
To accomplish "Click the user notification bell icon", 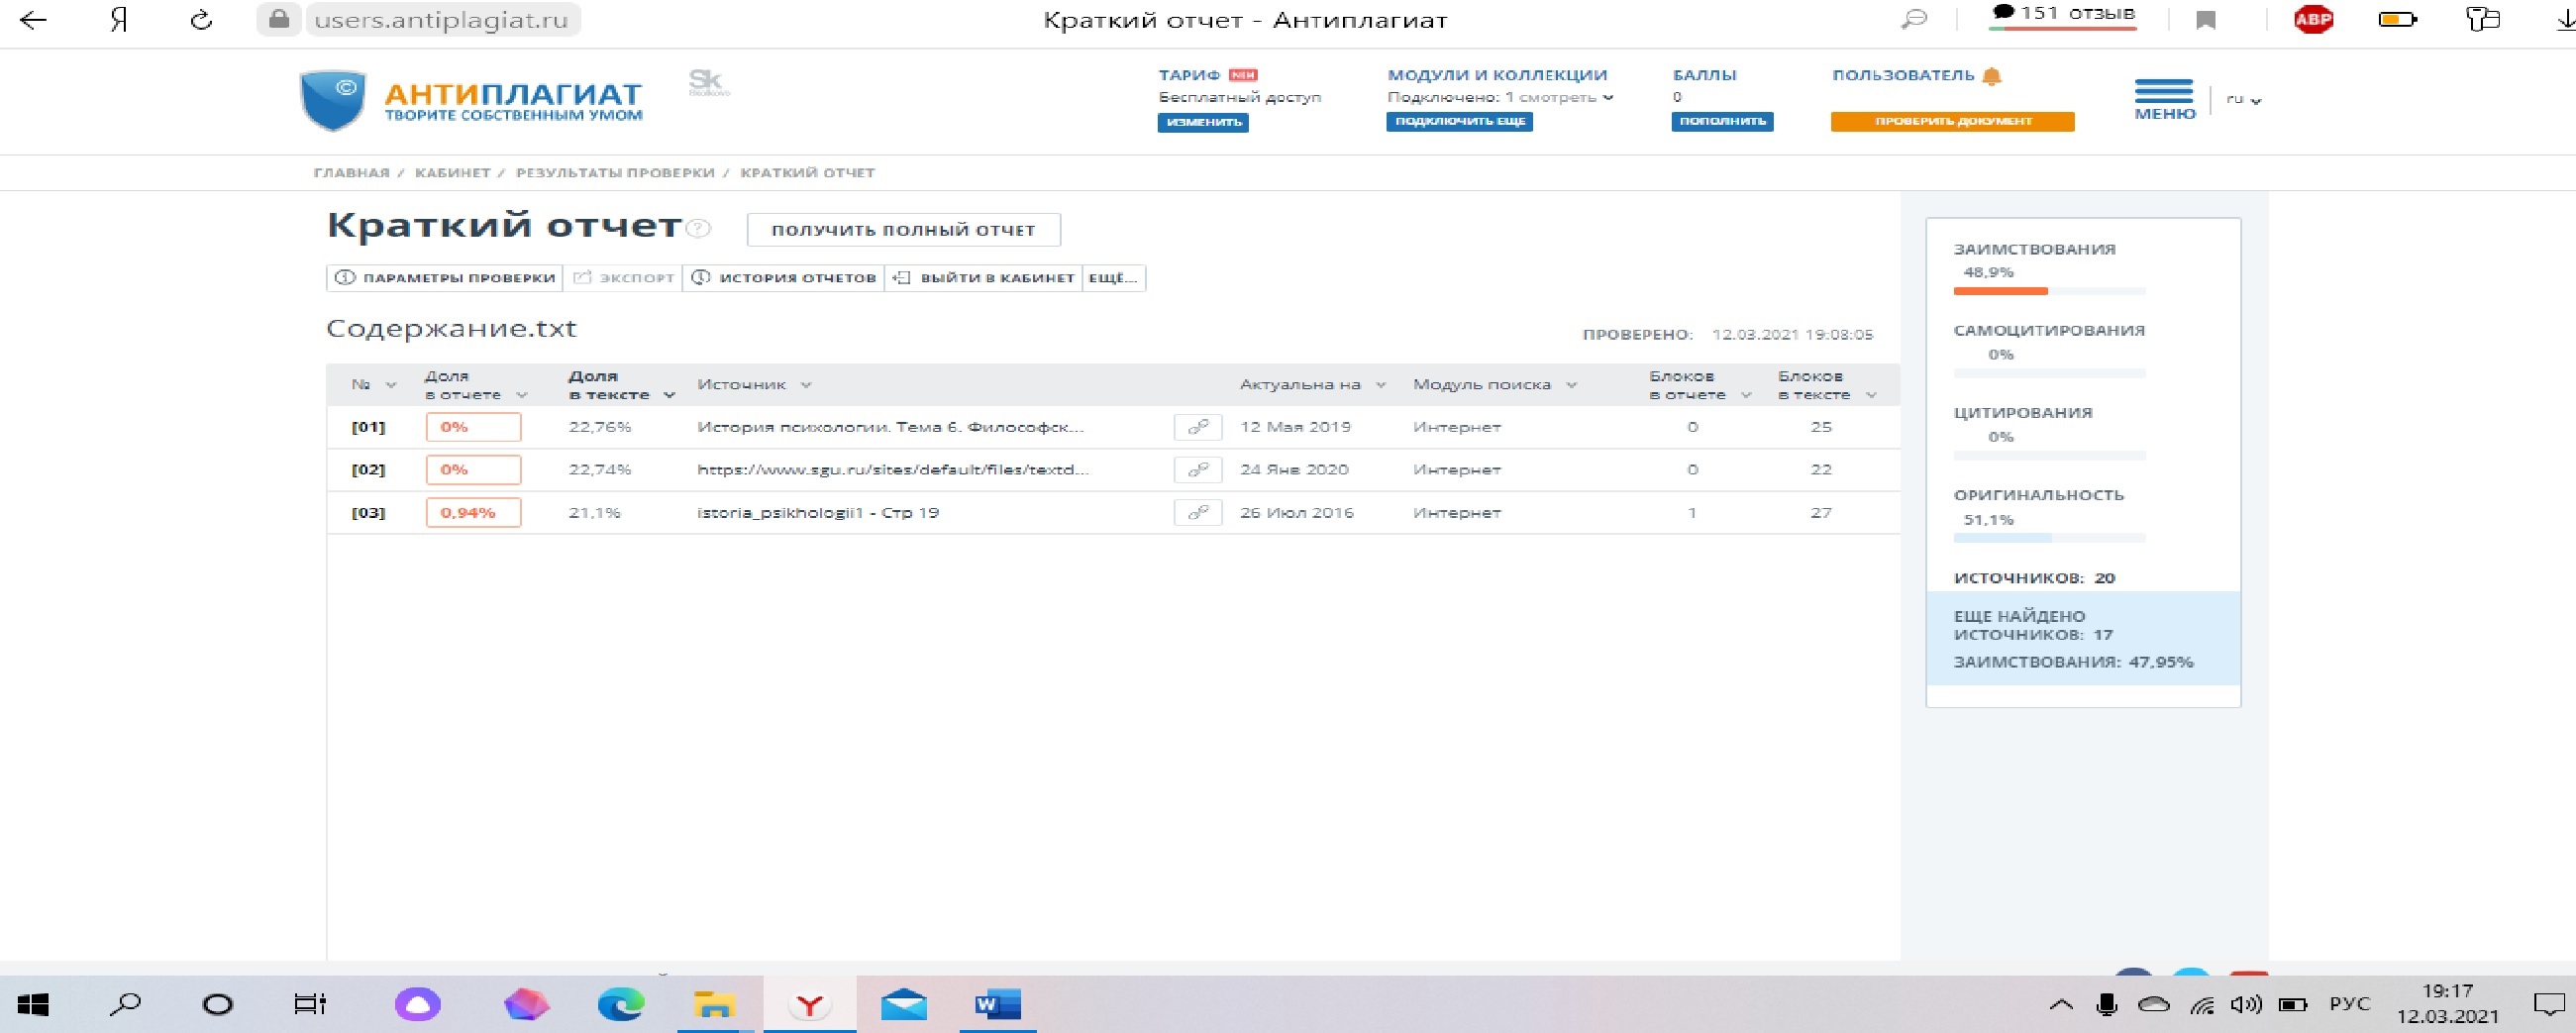I will click(1992, 76).
